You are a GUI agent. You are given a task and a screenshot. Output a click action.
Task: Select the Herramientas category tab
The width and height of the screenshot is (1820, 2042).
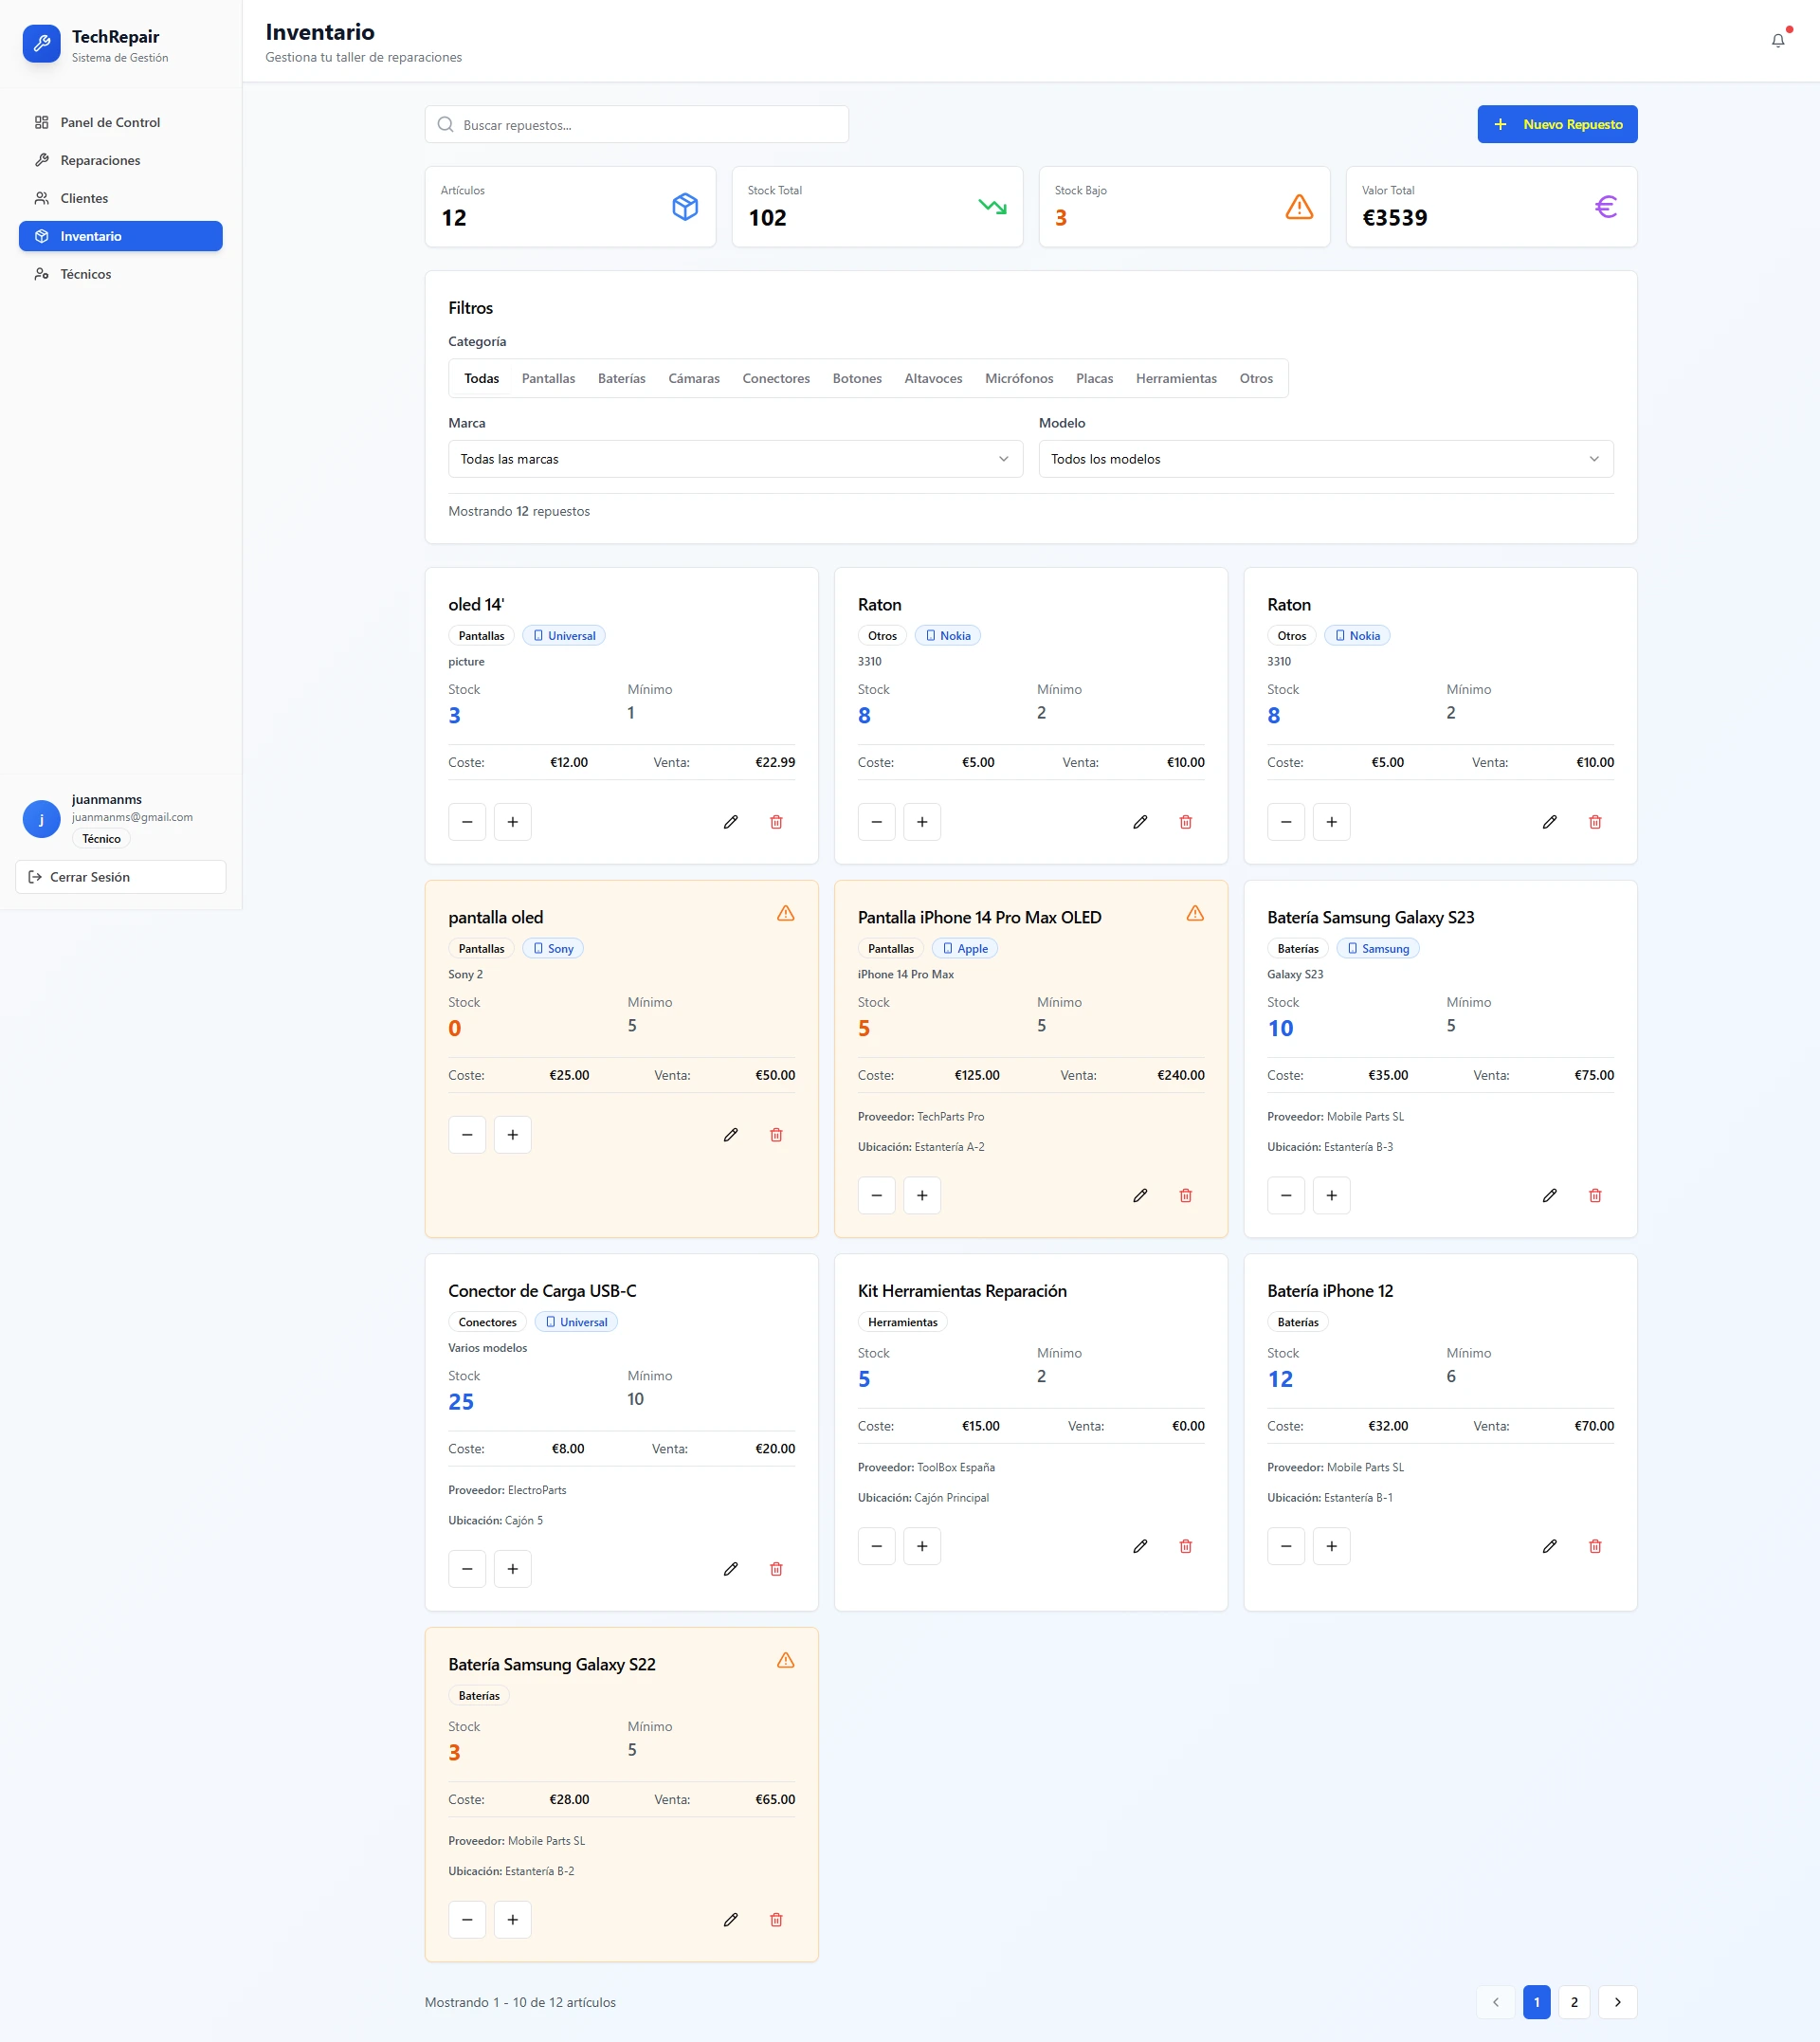coord(1176,378)
